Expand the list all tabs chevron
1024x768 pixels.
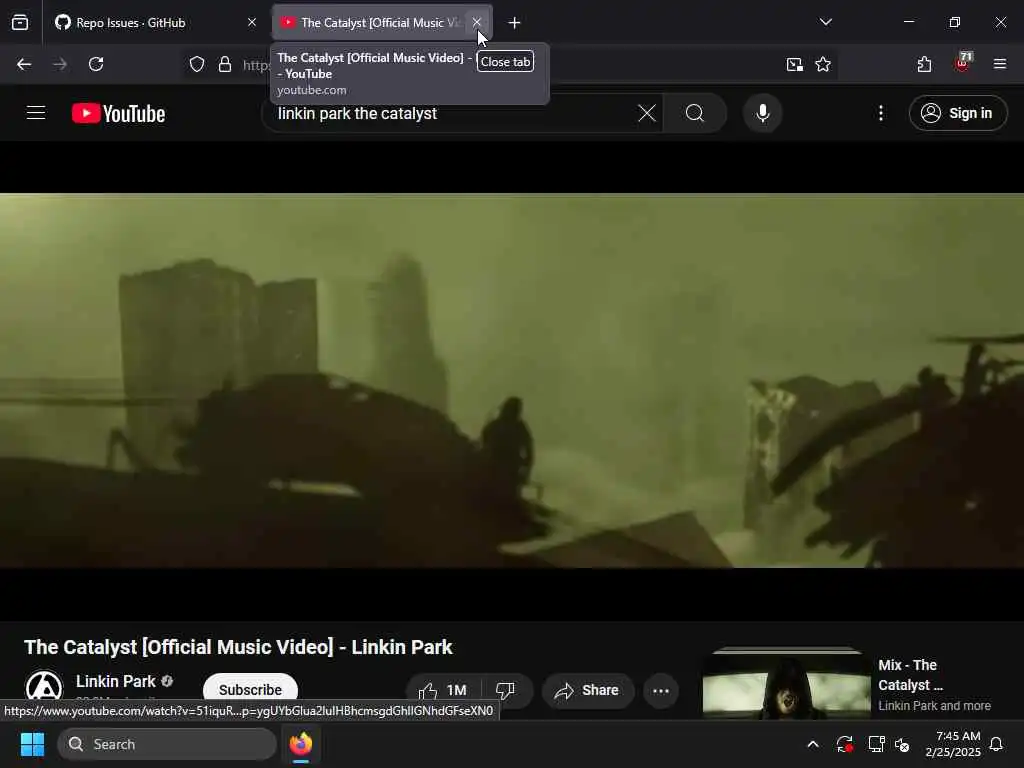coord(825,23)
